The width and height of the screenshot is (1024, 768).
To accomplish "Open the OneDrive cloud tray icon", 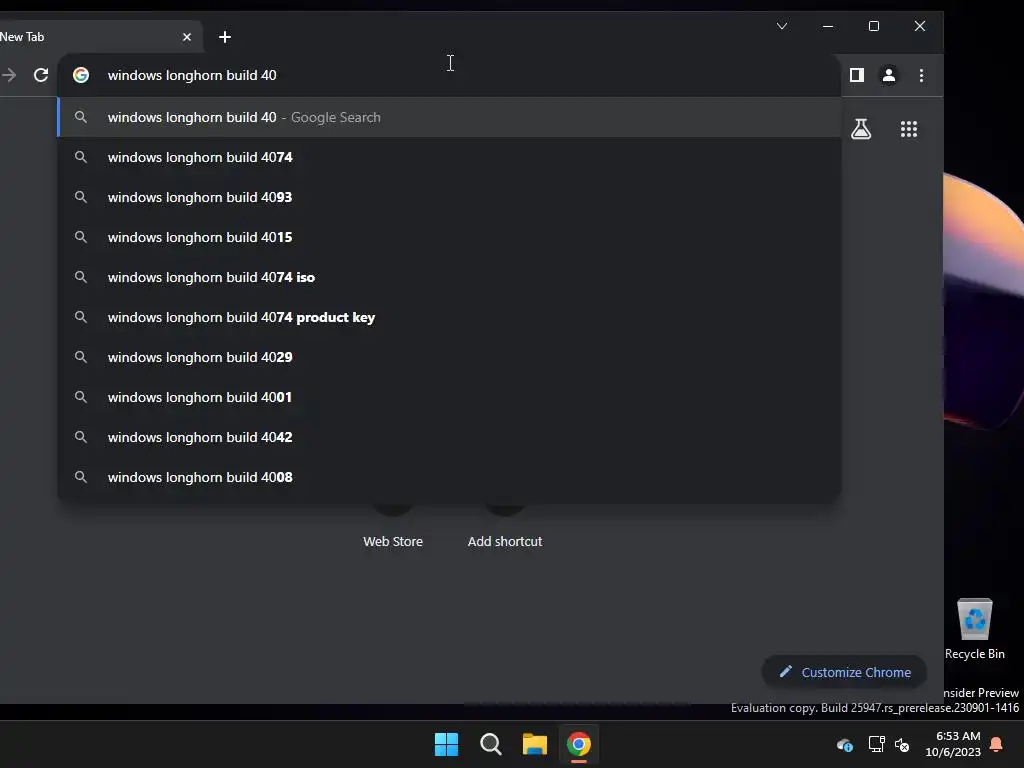I will 844,744.
